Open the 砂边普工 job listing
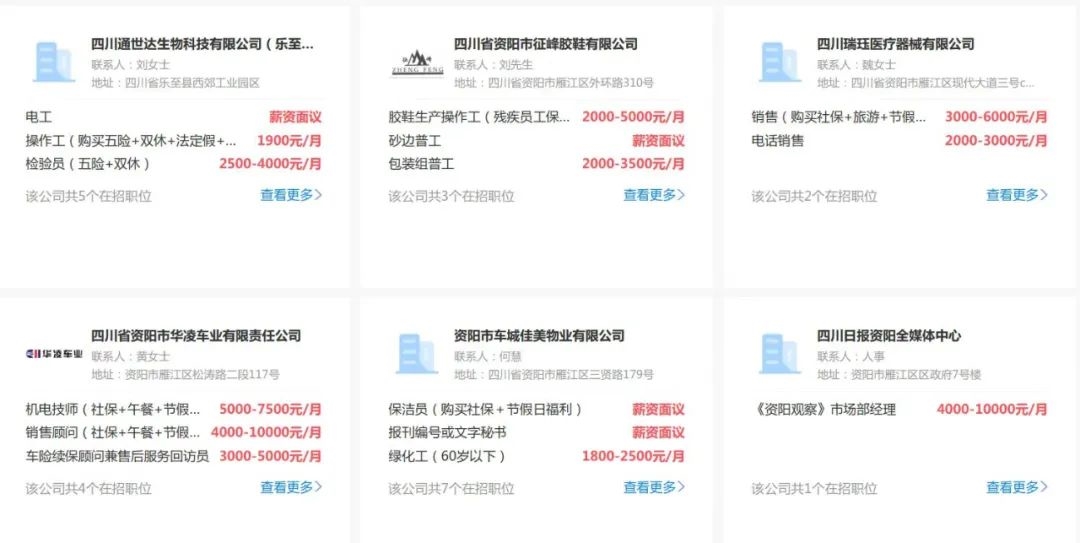The image size is (1080, 543). click(415, 141)
